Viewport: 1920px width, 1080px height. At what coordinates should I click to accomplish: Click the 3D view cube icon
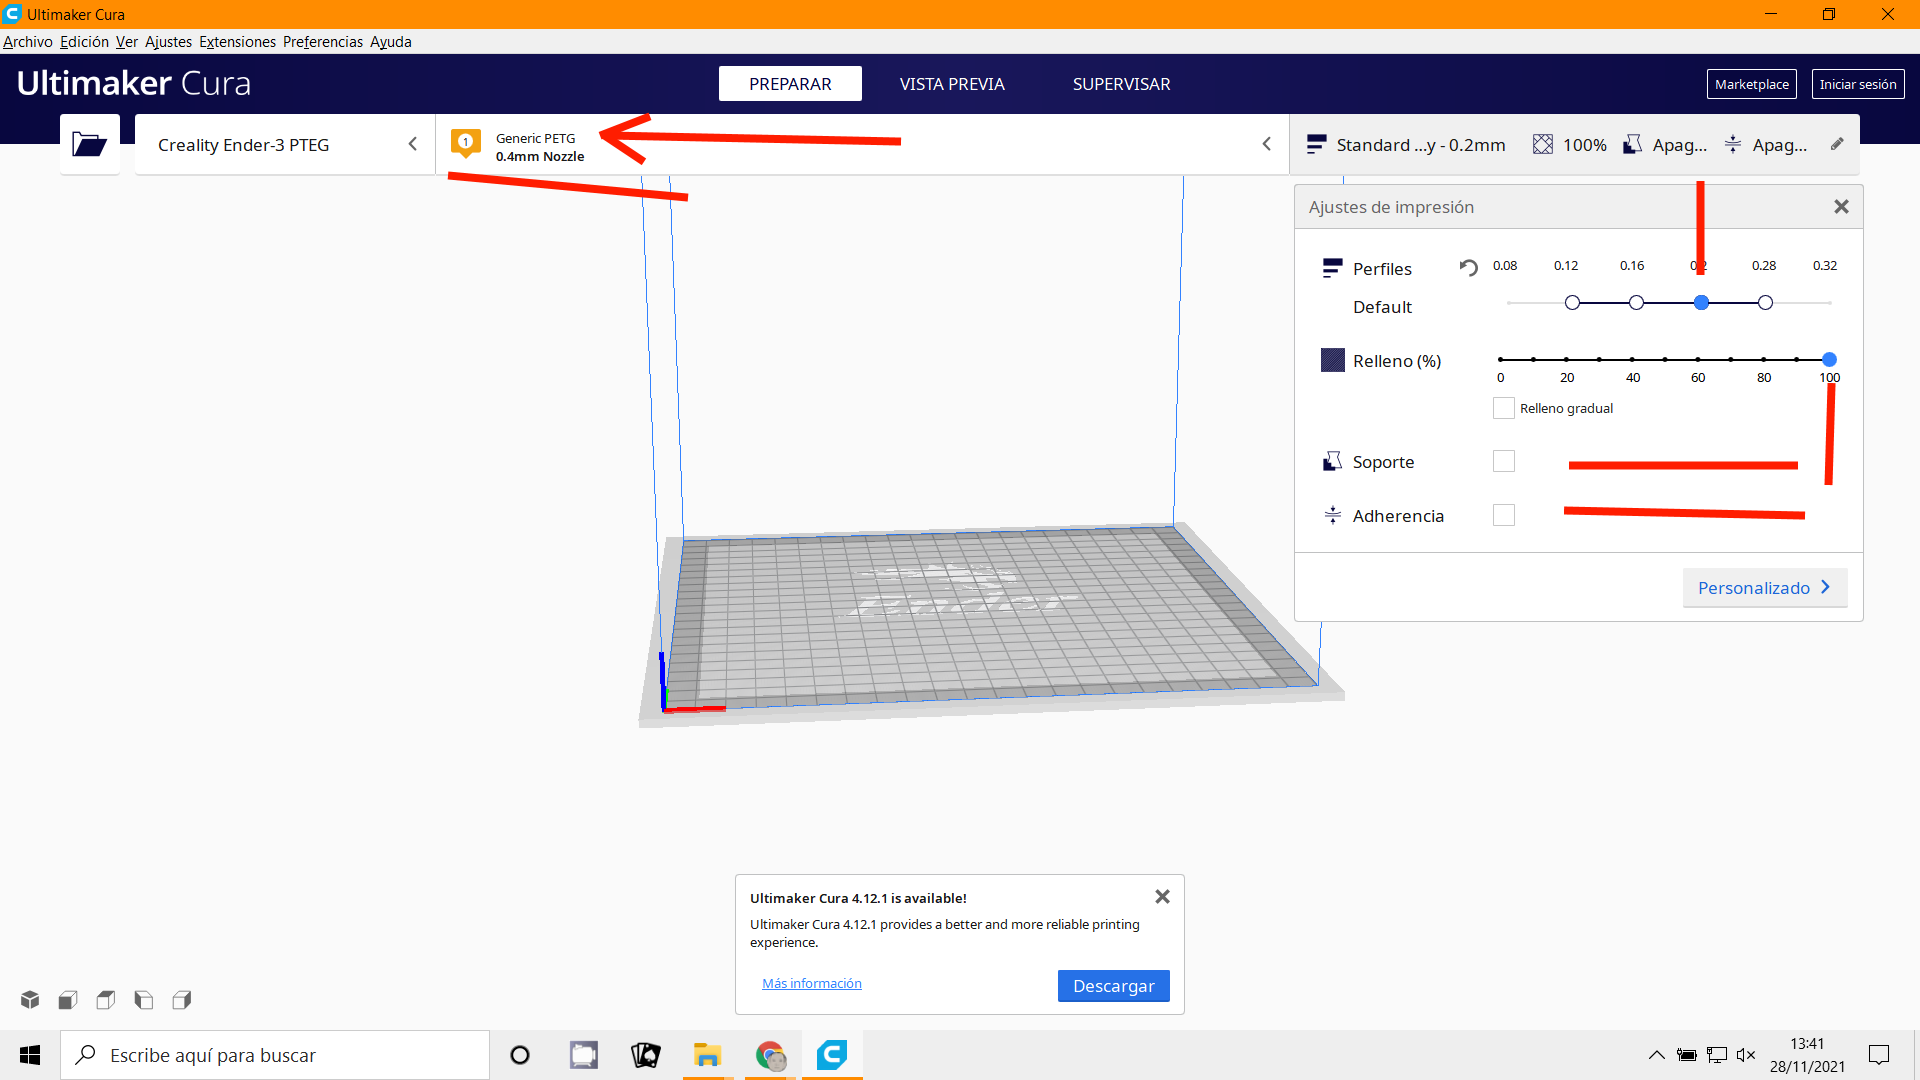point(30,1000)
